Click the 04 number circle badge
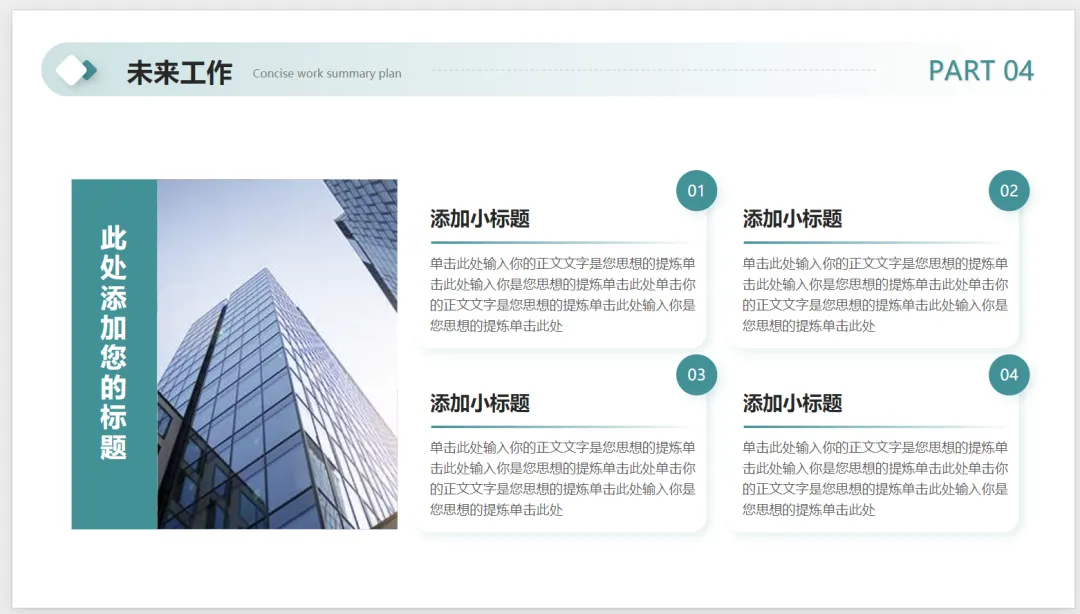 click(1009, 375)
